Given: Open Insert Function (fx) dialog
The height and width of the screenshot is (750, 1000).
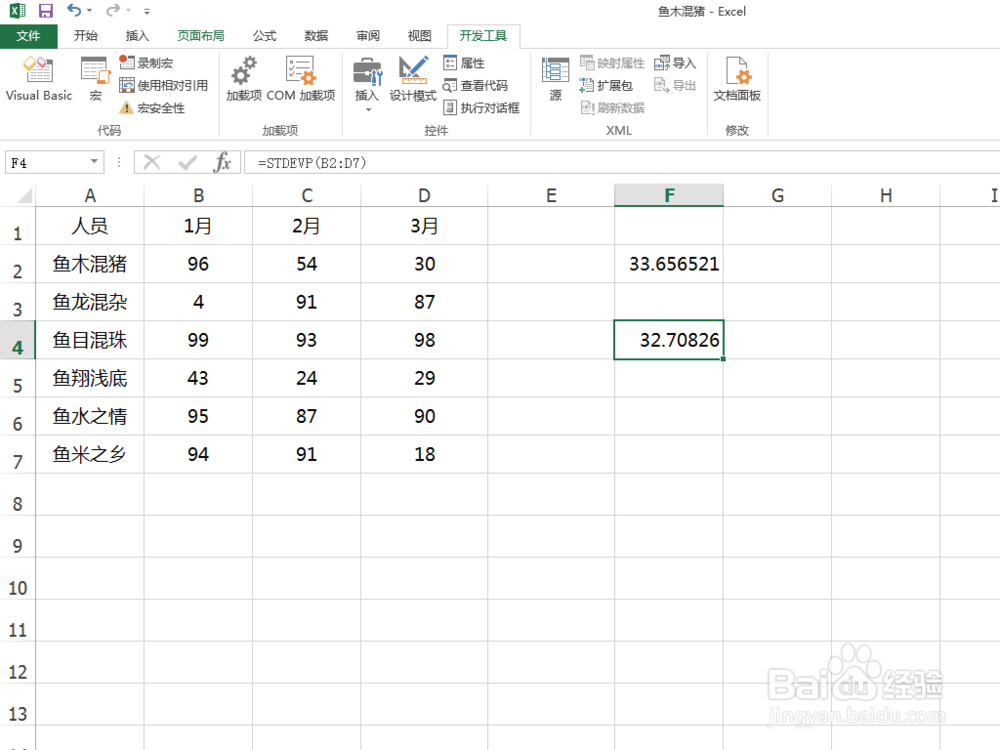Looking at the screenshot, I should point(222,163).
